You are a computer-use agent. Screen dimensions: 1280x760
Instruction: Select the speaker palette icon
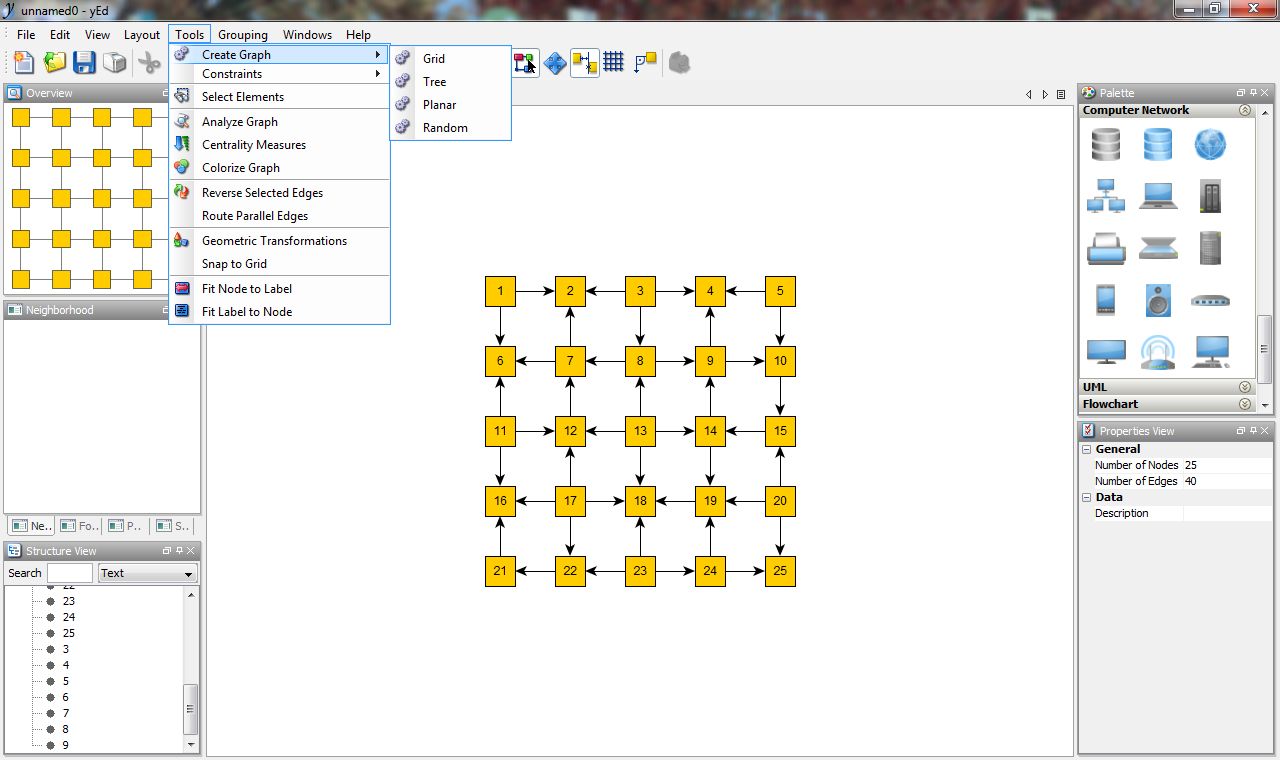pyautogui.click(x=1158, y=300)
